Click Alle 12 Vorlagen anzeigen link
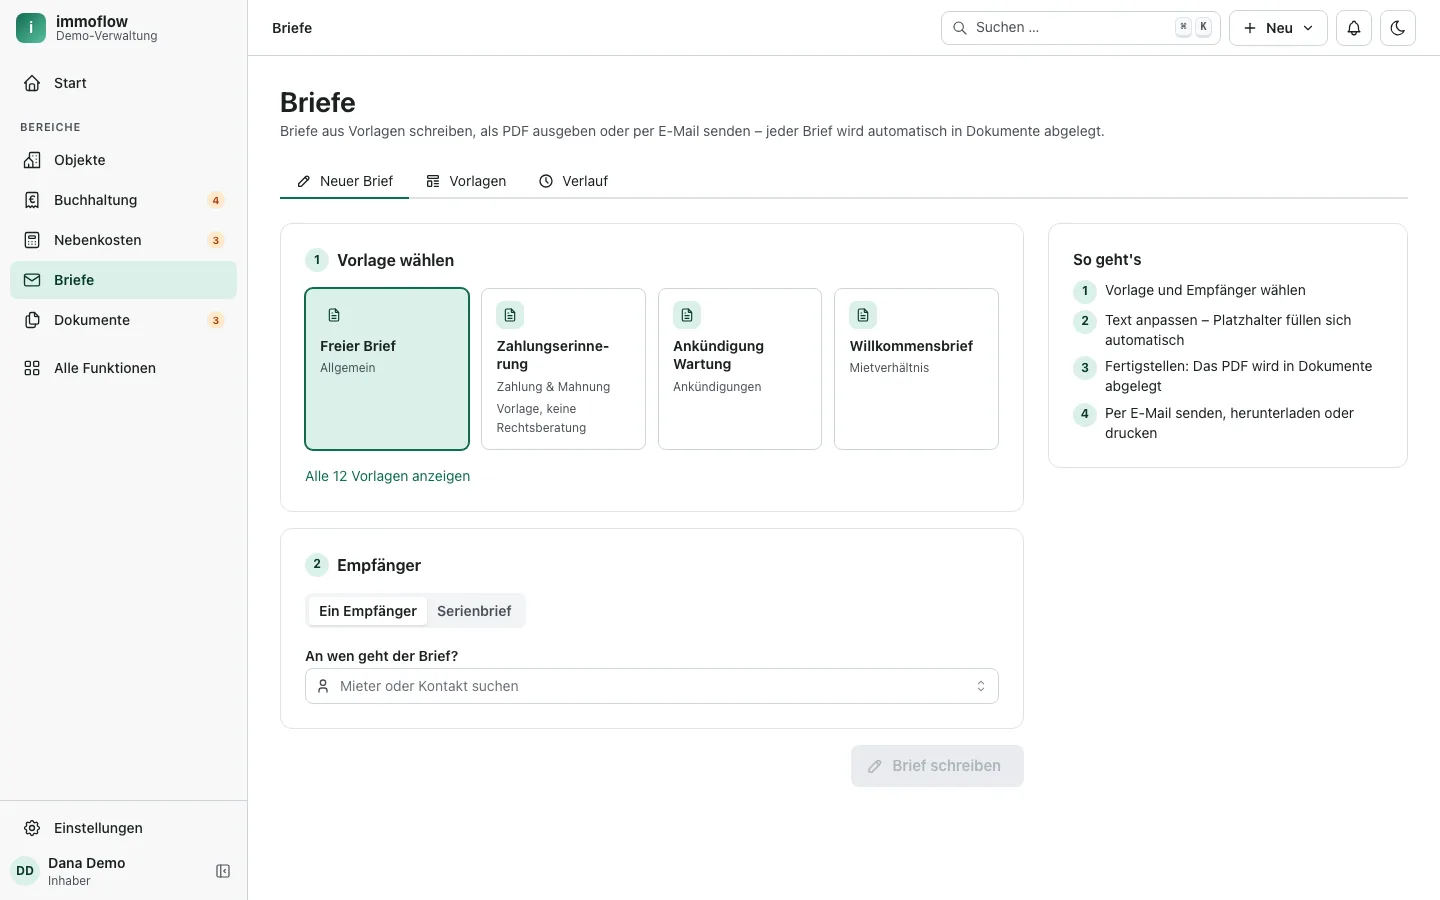Image resolution: width=1440 pixels, height=900 pixels. pyautogui.click(x=387, y=476)
